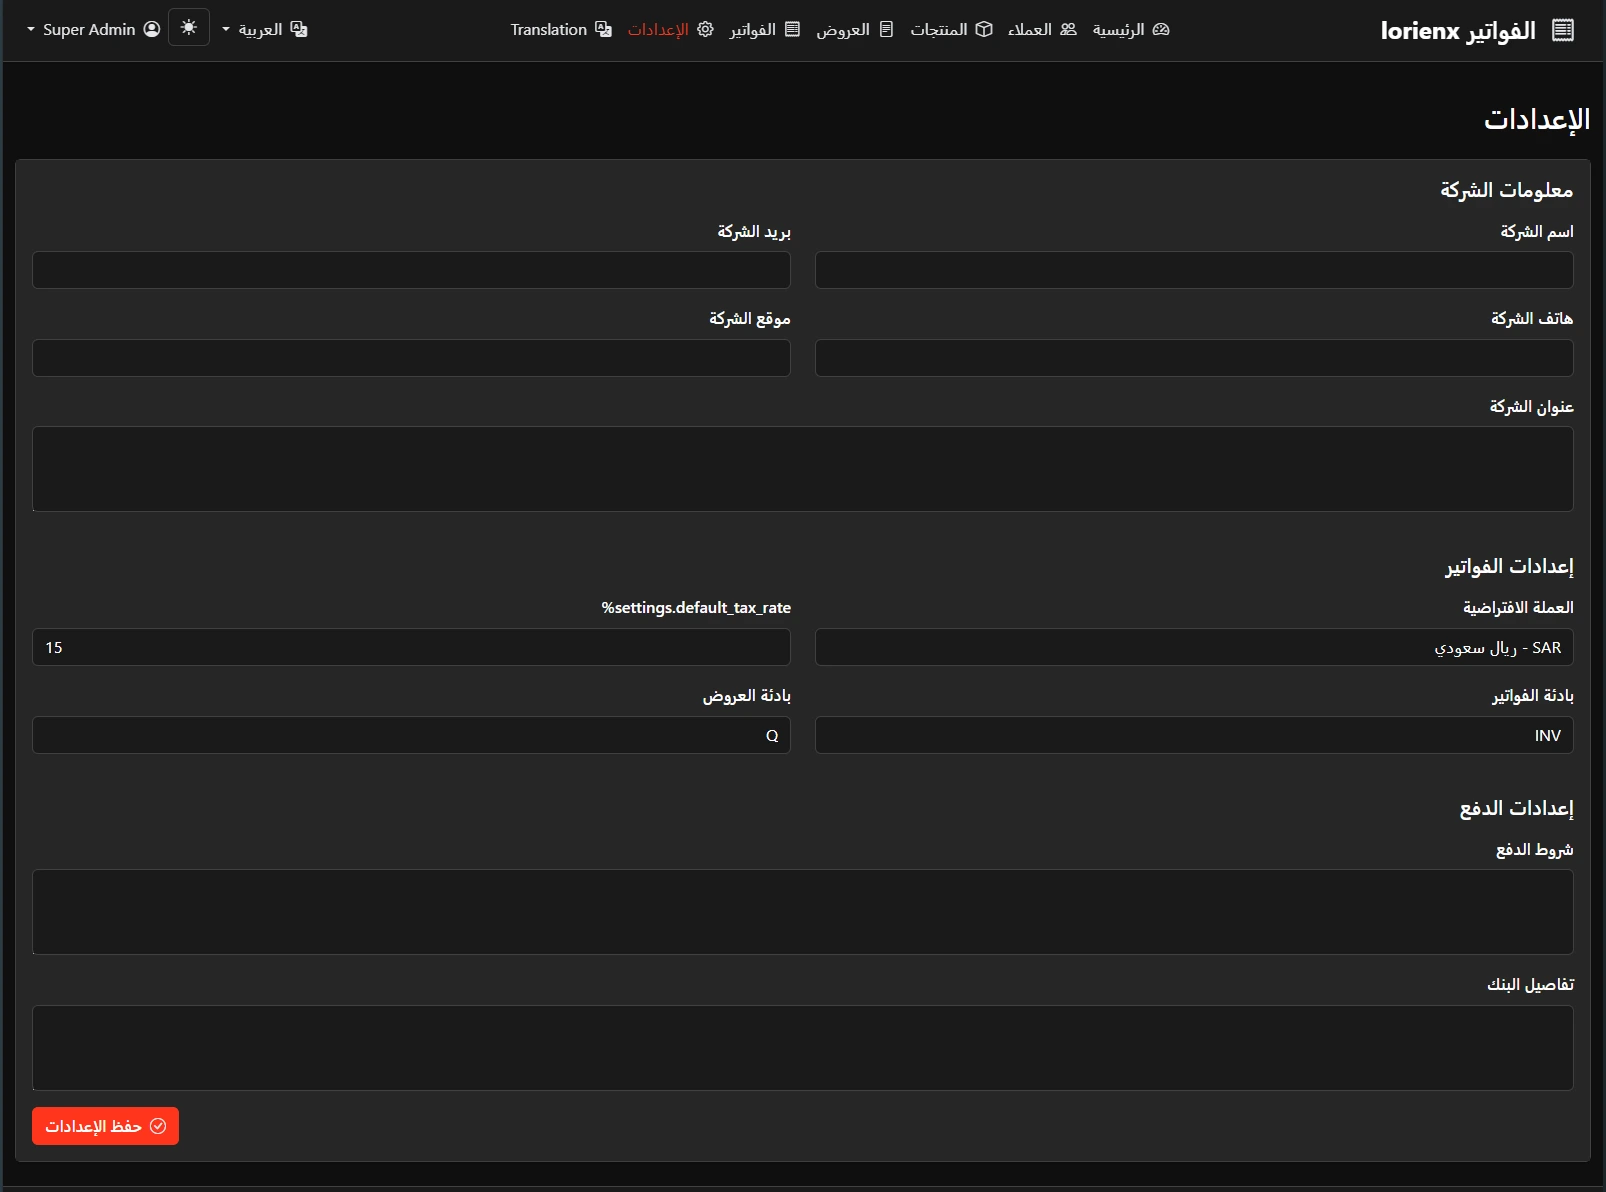Save settings with حفظ الإعدادات button
This screenshot has height=1192, width=1606.
(x=105, y=1126)
